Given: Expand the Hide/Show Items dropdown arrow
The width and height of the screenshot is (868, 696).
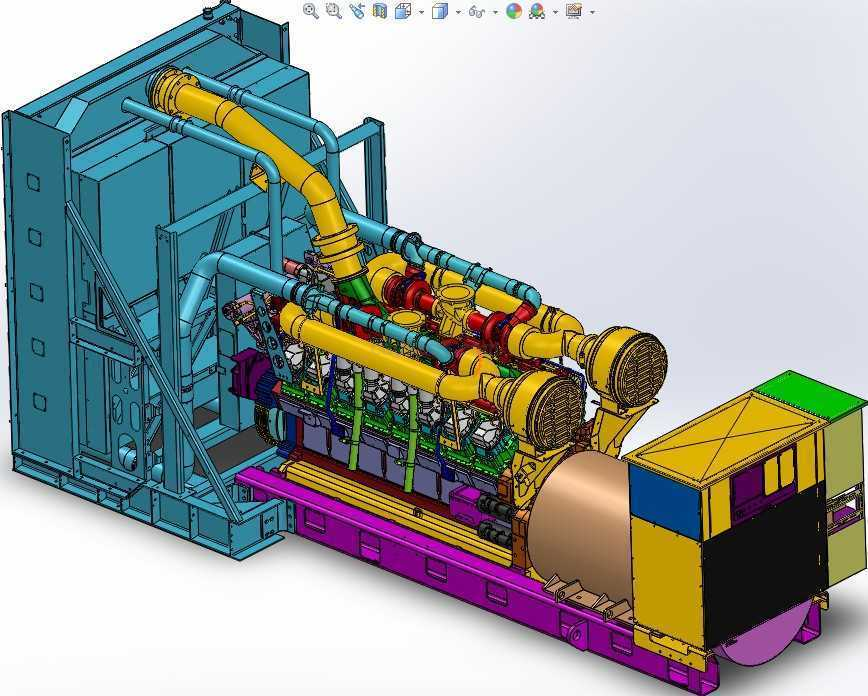Looking at the screenshot, I should [x=495, y=12].
